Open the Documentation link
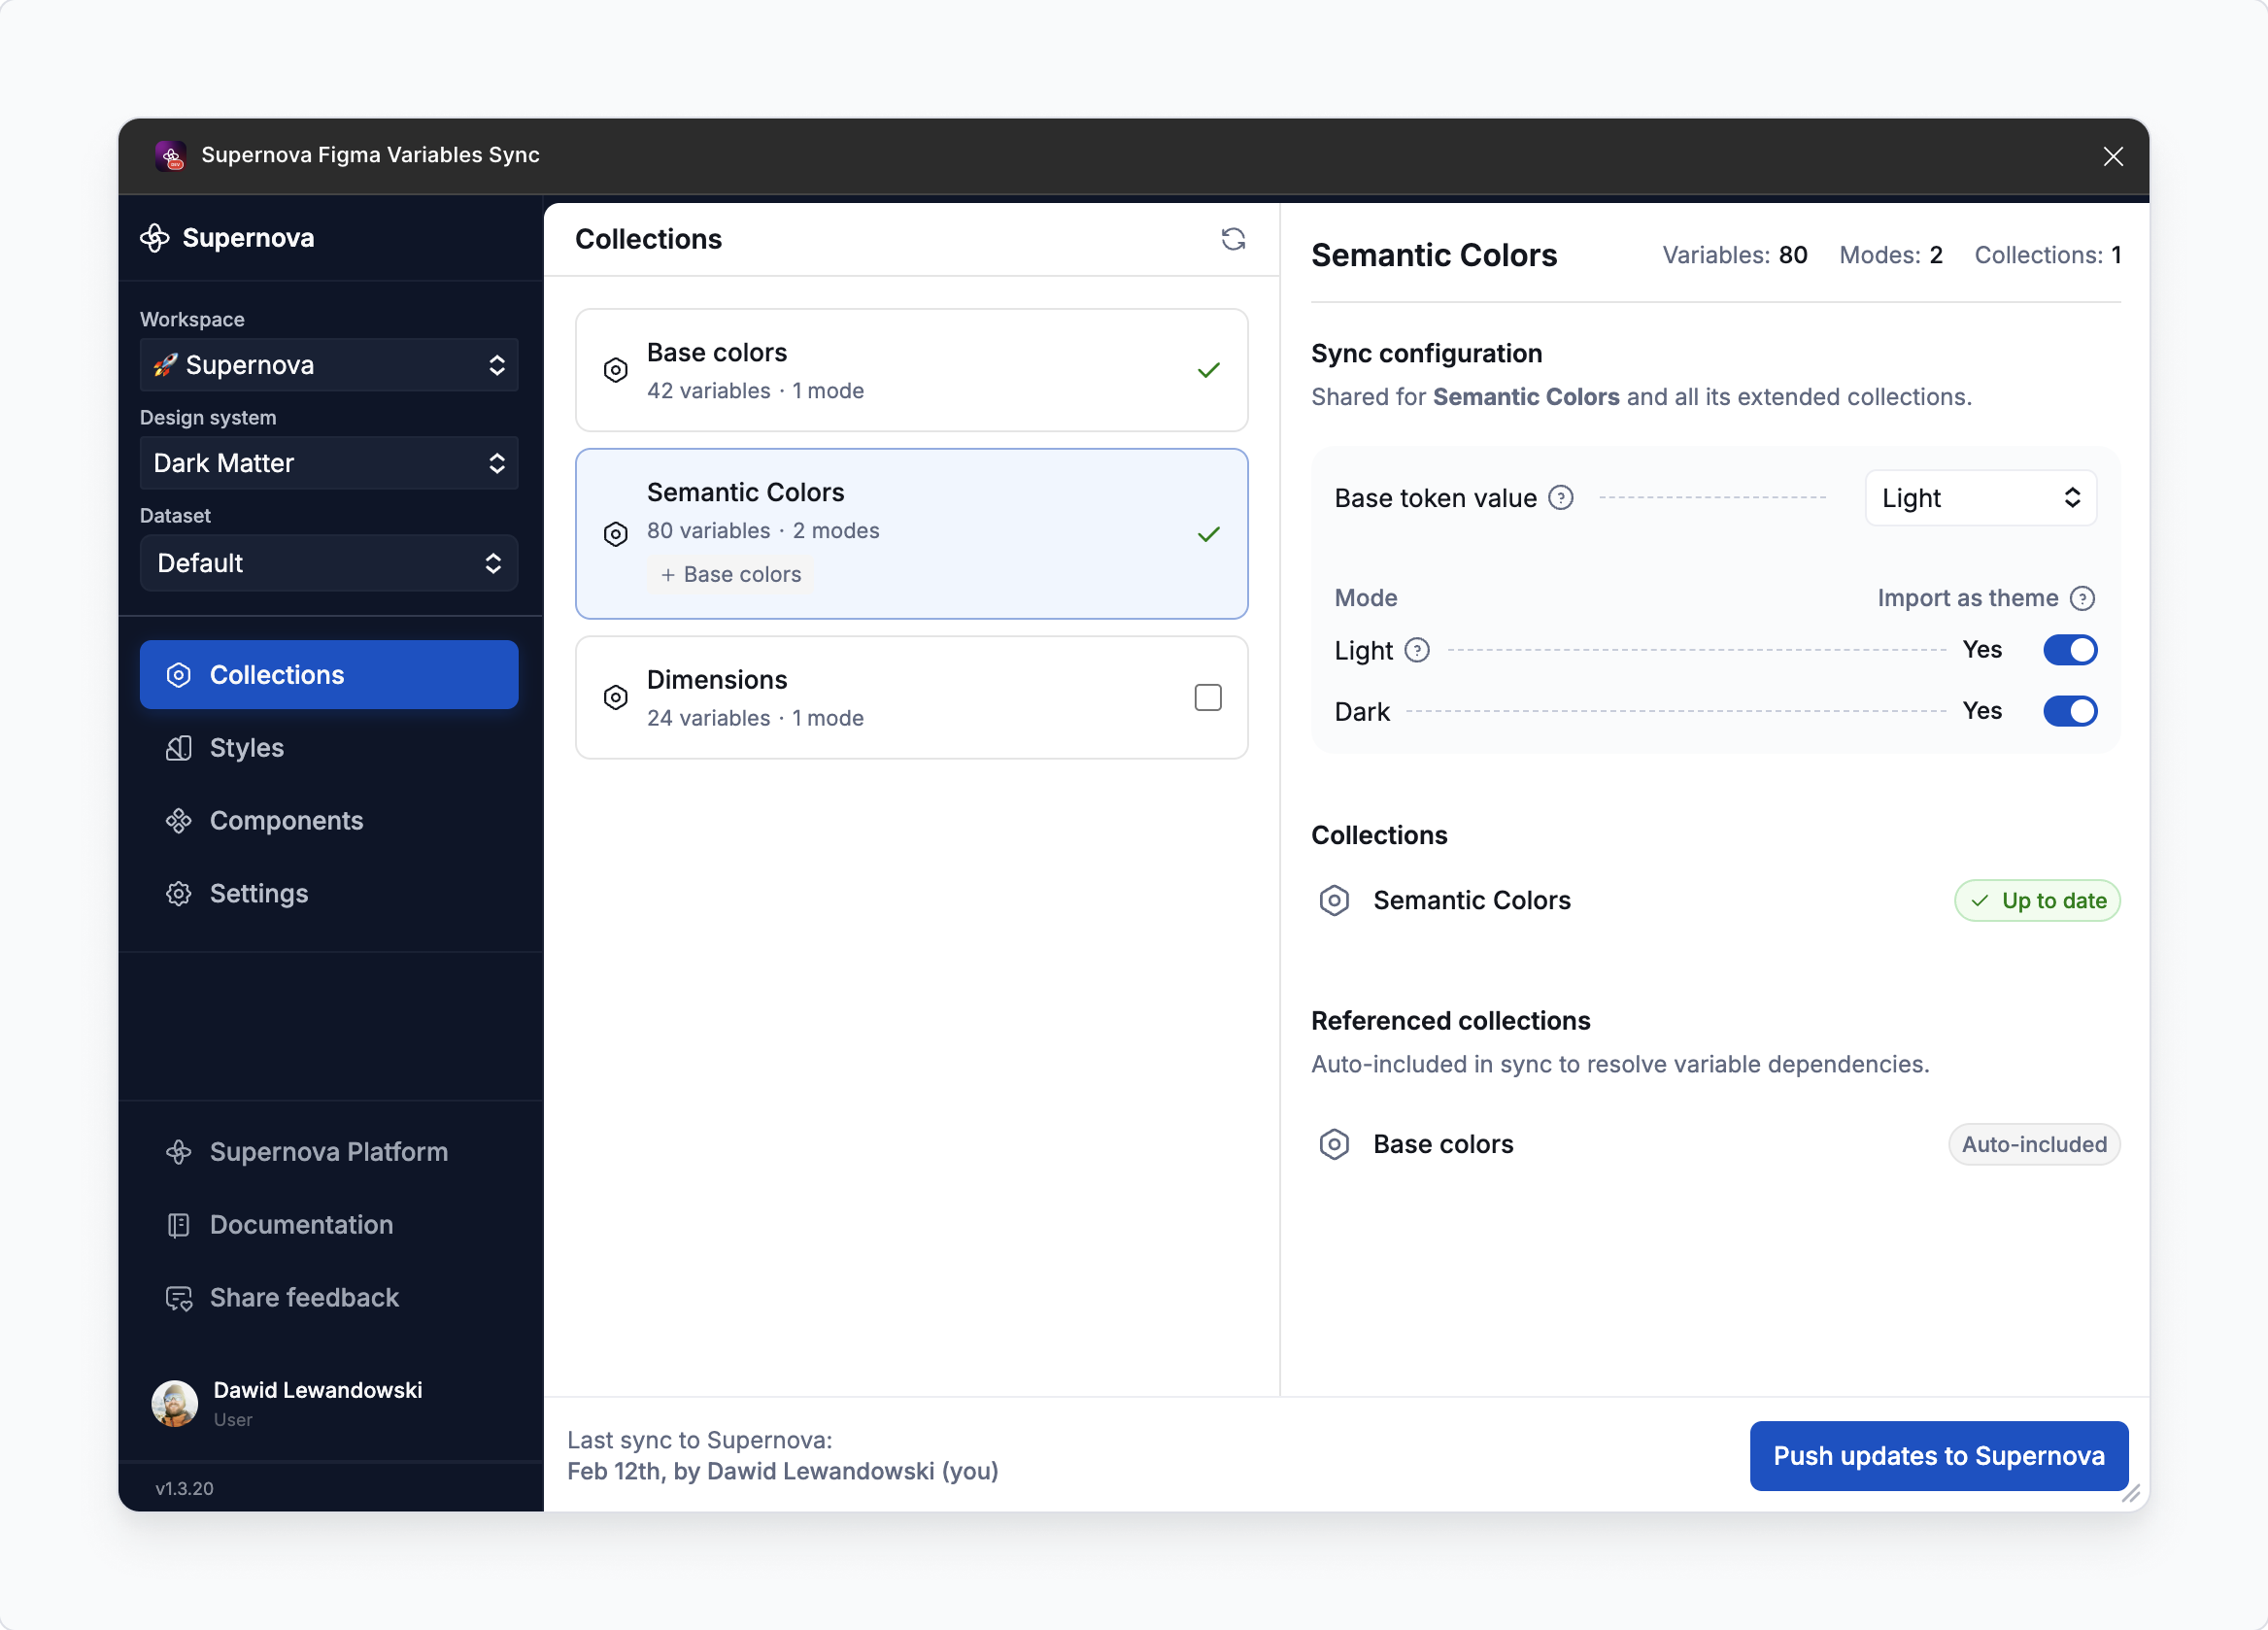Image resolution: width=2268 pixels, height=1630 pixels. click(301, 1225)
